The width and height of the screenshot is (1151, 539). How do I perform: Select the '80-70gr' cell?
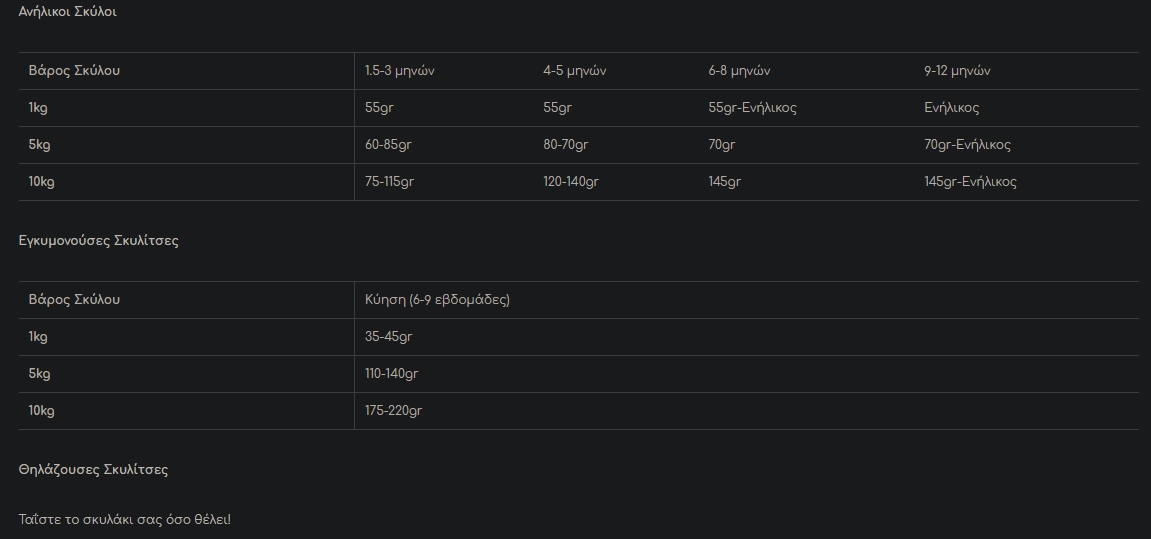[x=565, y=145]
